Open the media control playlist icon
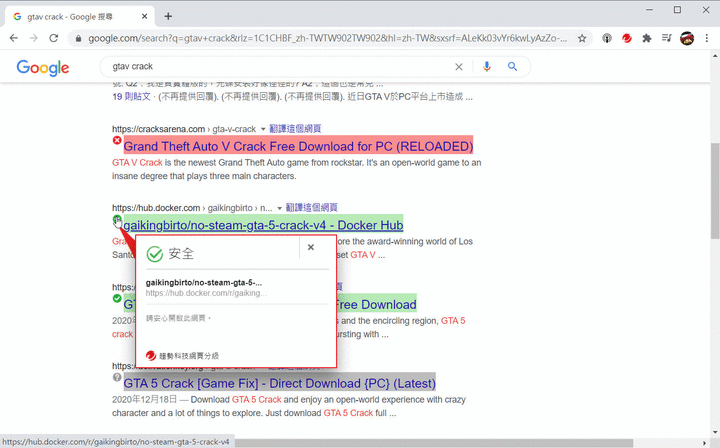Viewport: 720px width, 448px height. pos(667,38)
